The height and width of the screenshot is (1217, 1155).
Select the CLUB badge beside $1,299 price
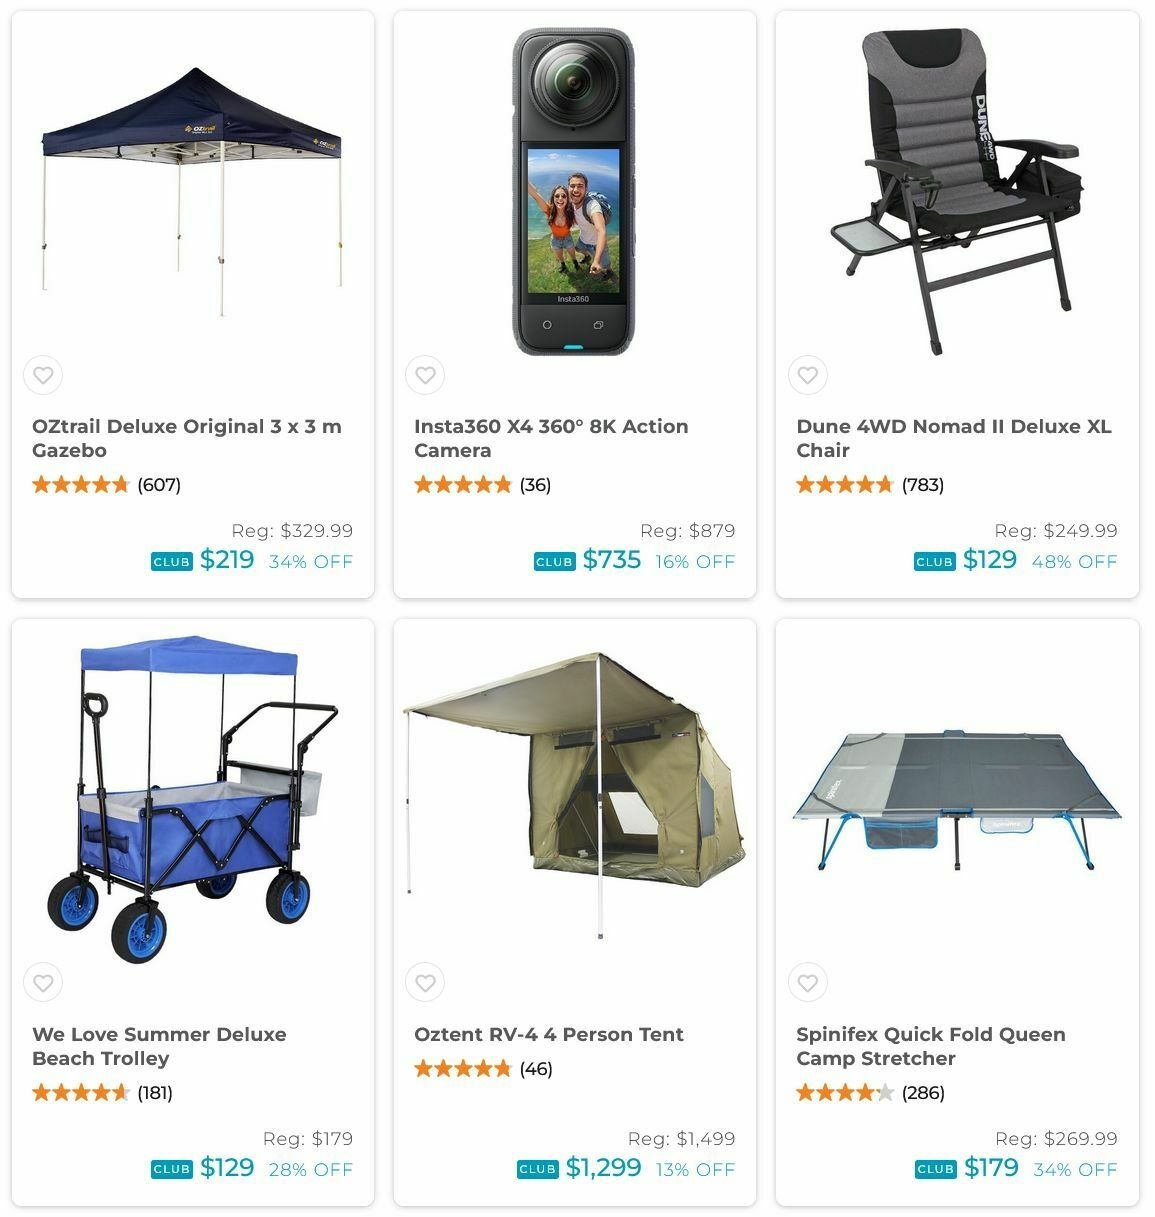point(537,1169)
